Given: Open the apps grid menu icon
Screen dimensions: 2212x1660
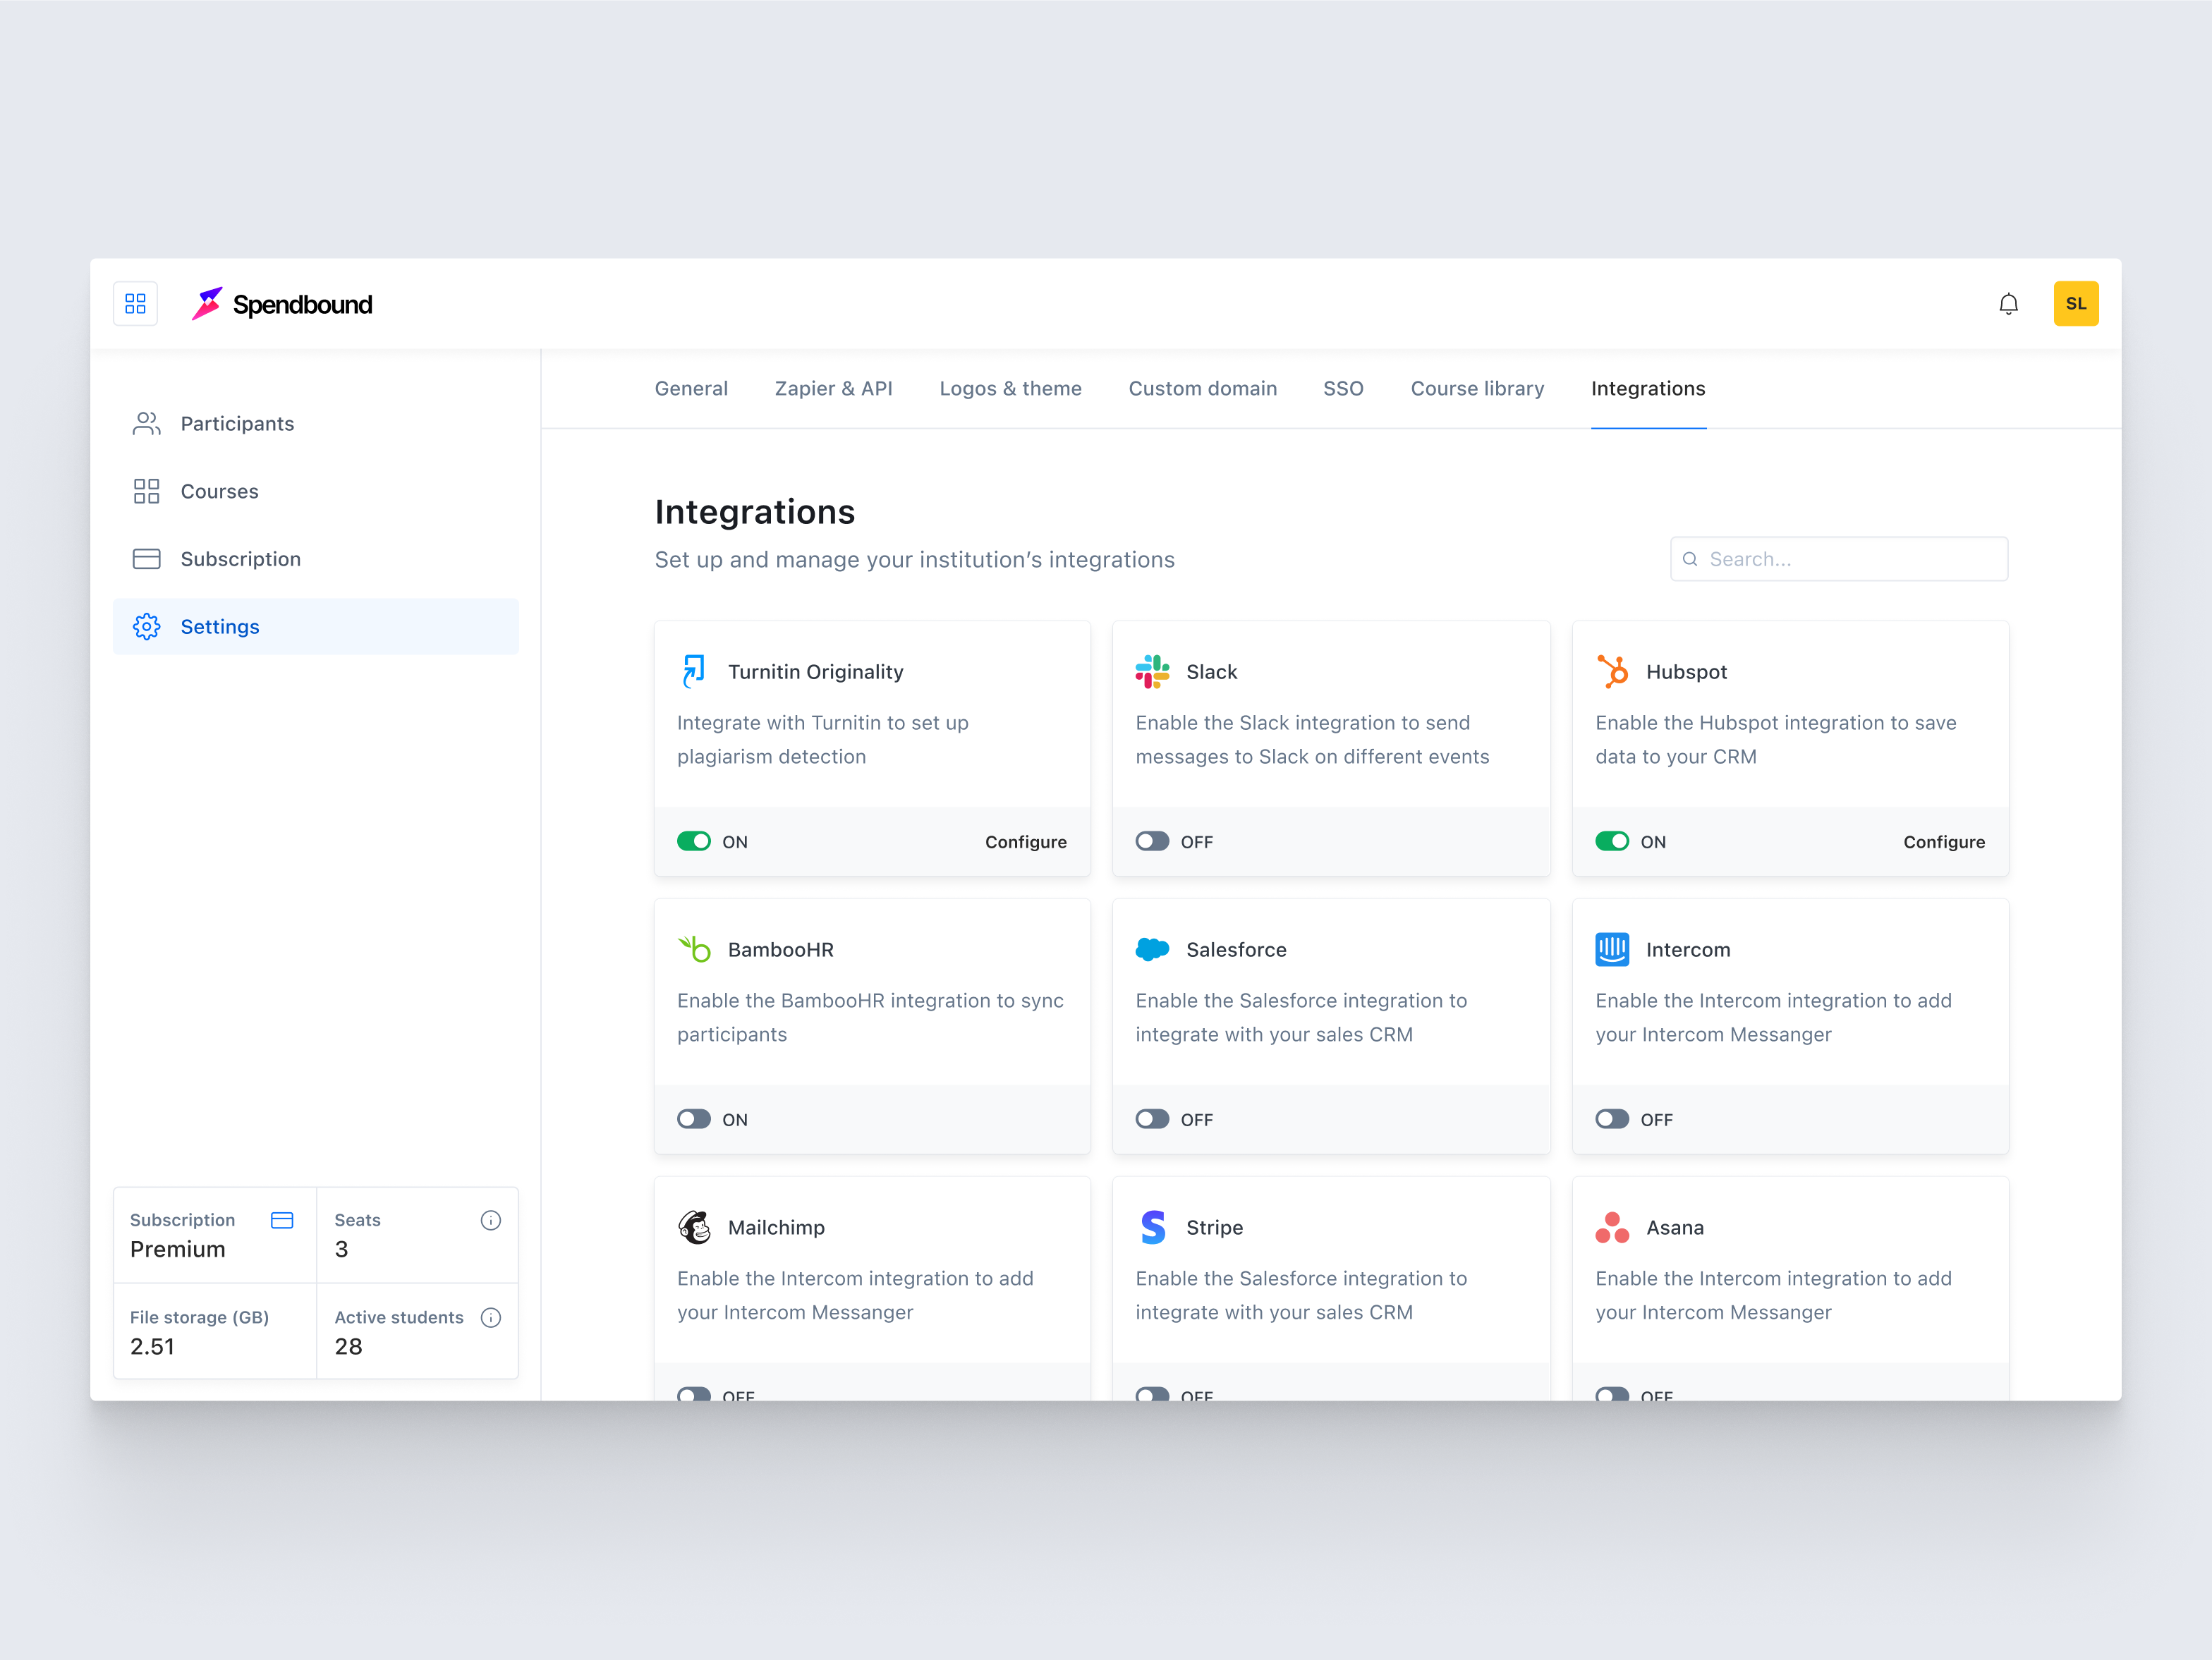Looking at the screenshot, I should (135, 304).
